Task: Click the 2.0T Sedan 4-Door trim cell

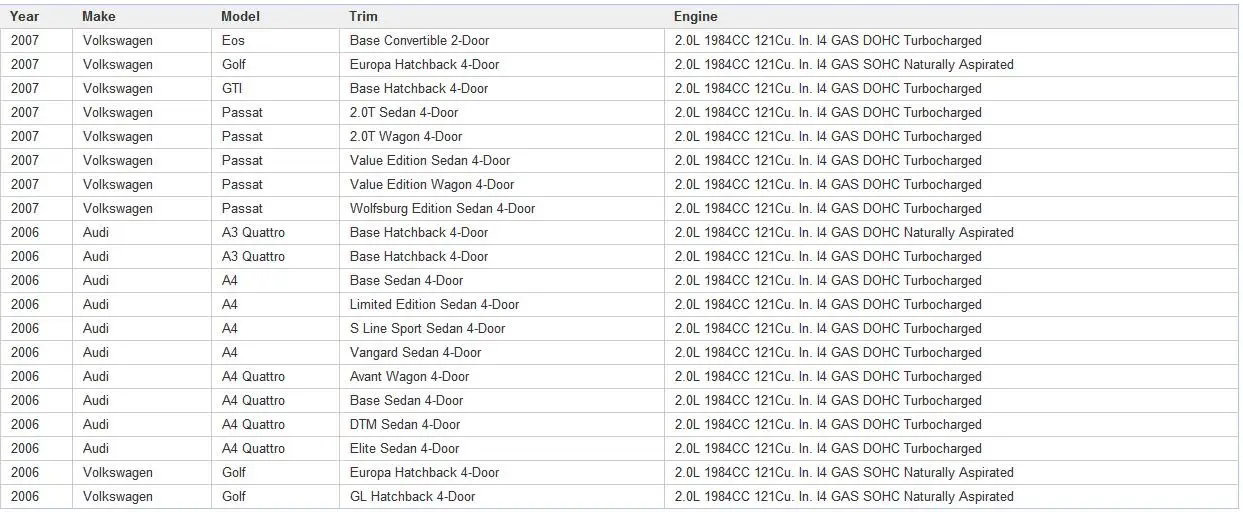Action: (404, 113)
